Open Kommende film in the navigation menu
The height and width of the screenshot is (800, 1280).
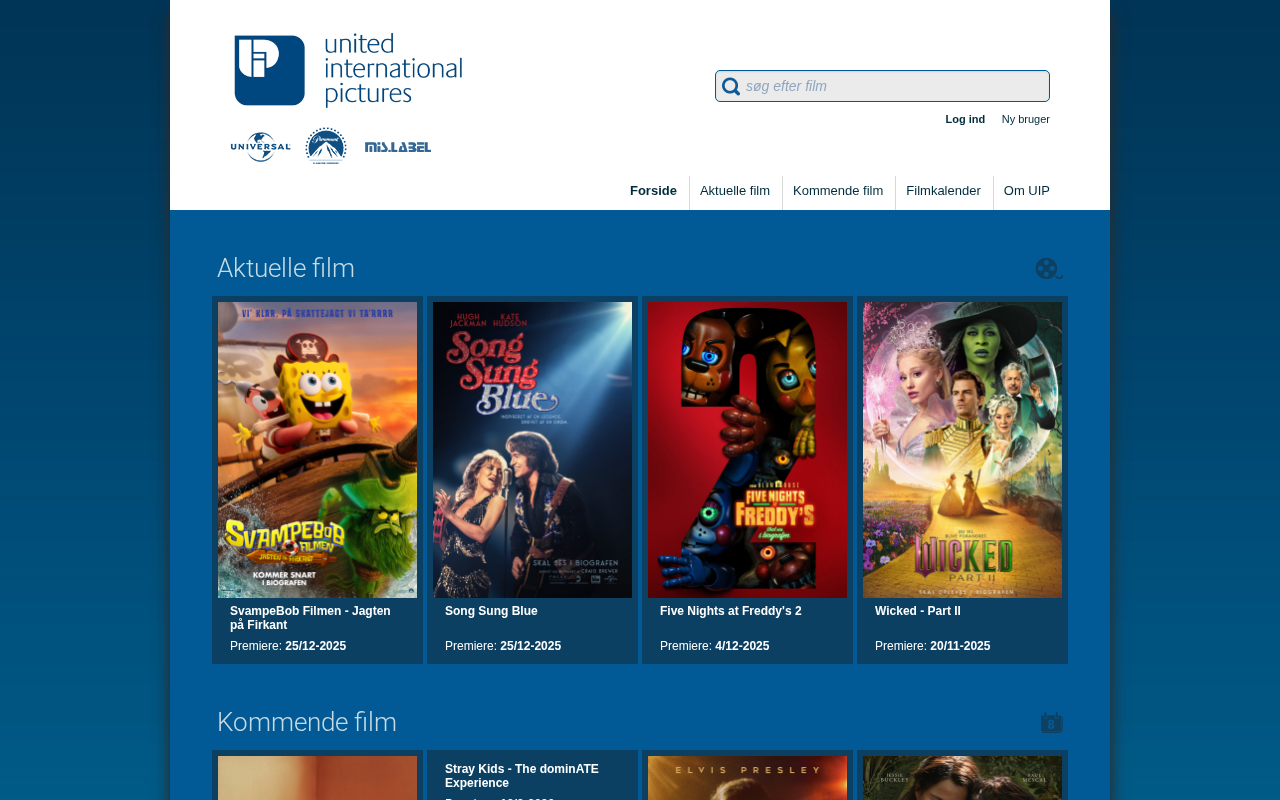coord(838,191)
